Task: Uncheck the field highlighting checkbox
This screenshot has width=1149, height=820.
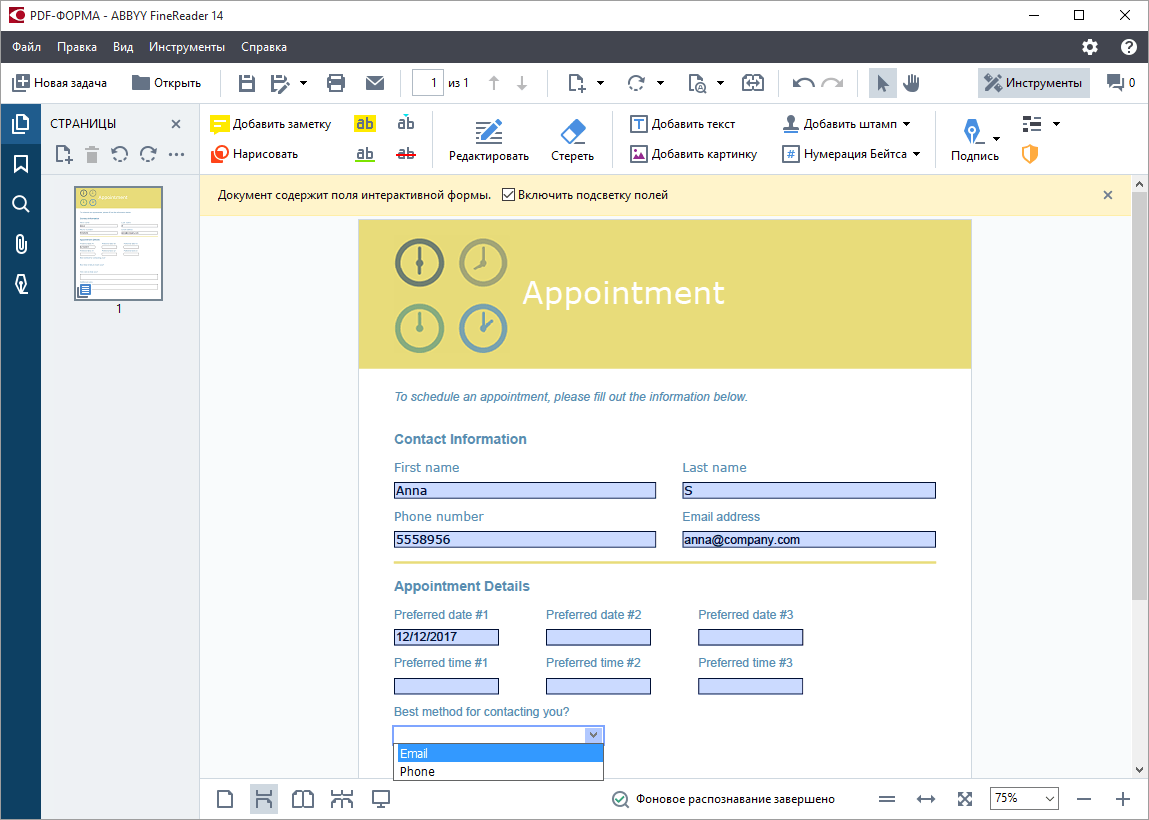Action: (x=508, y=195)
